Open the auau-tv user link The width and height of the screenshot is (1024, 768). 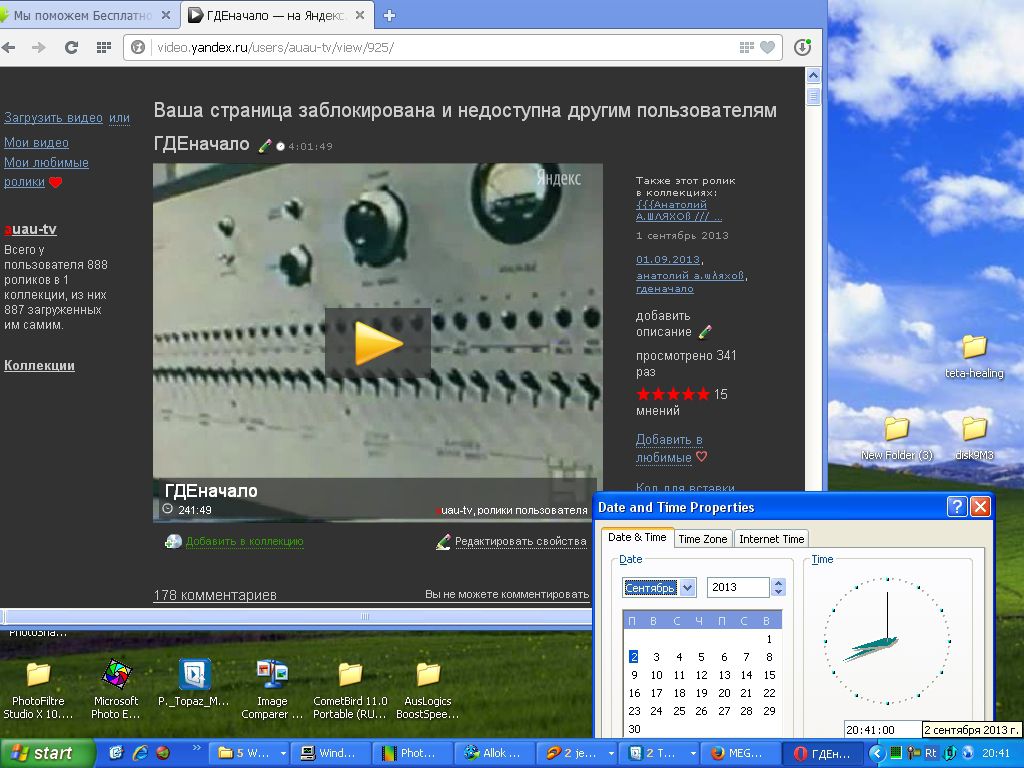tap(30, 229)
